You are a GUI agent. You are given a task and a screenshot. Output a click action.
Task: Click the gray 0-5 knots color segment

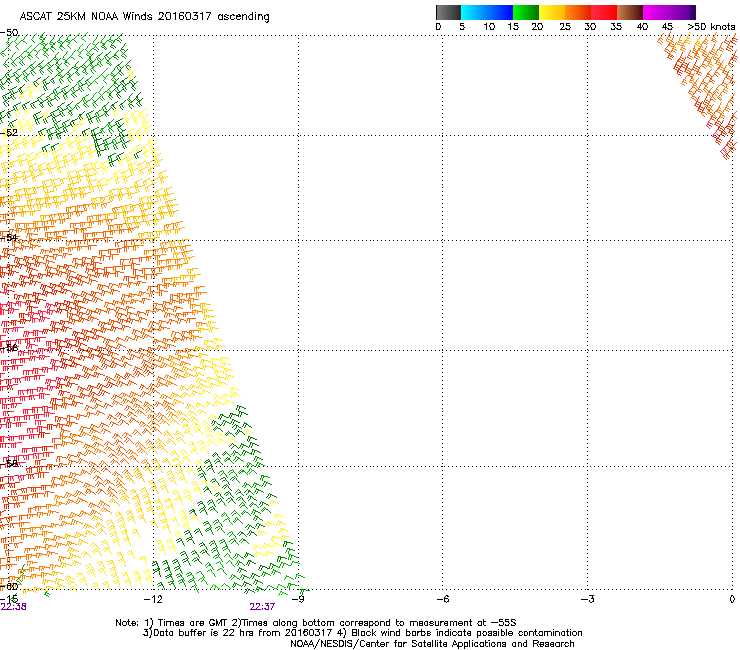tap(448, 12)
